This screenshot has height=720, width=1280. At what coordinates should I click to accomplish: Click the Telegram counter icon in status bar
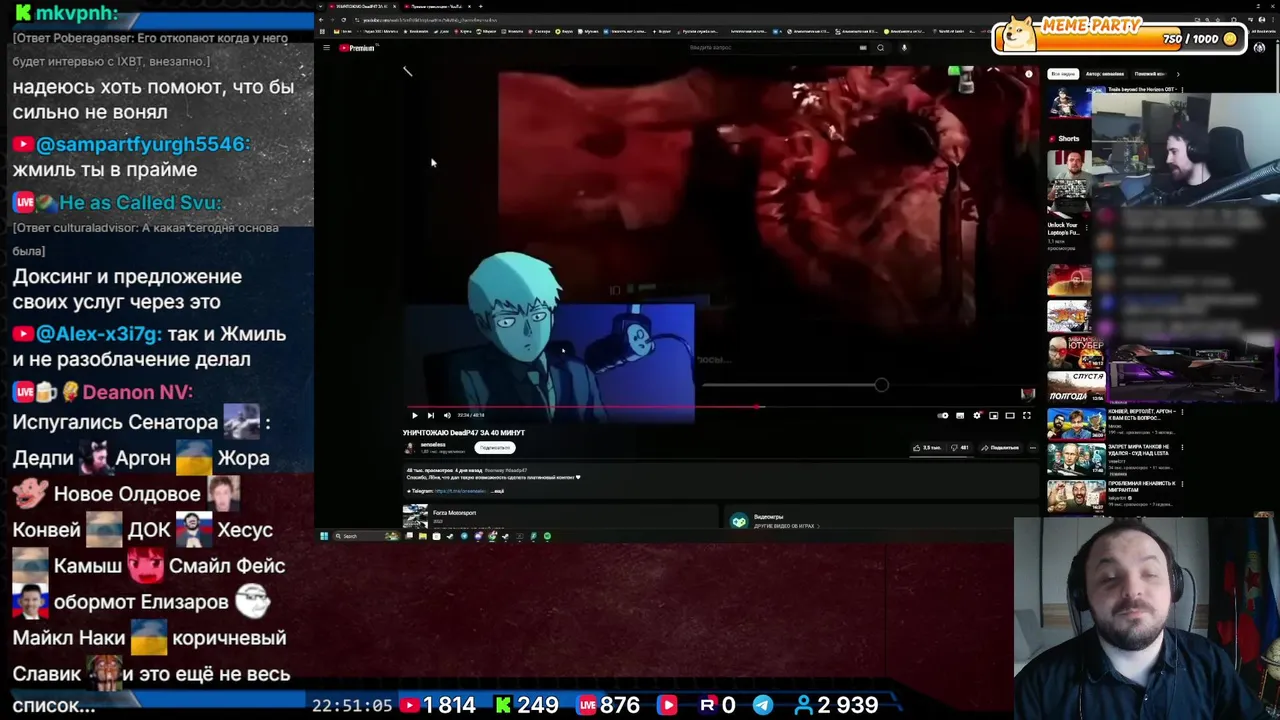762,705
